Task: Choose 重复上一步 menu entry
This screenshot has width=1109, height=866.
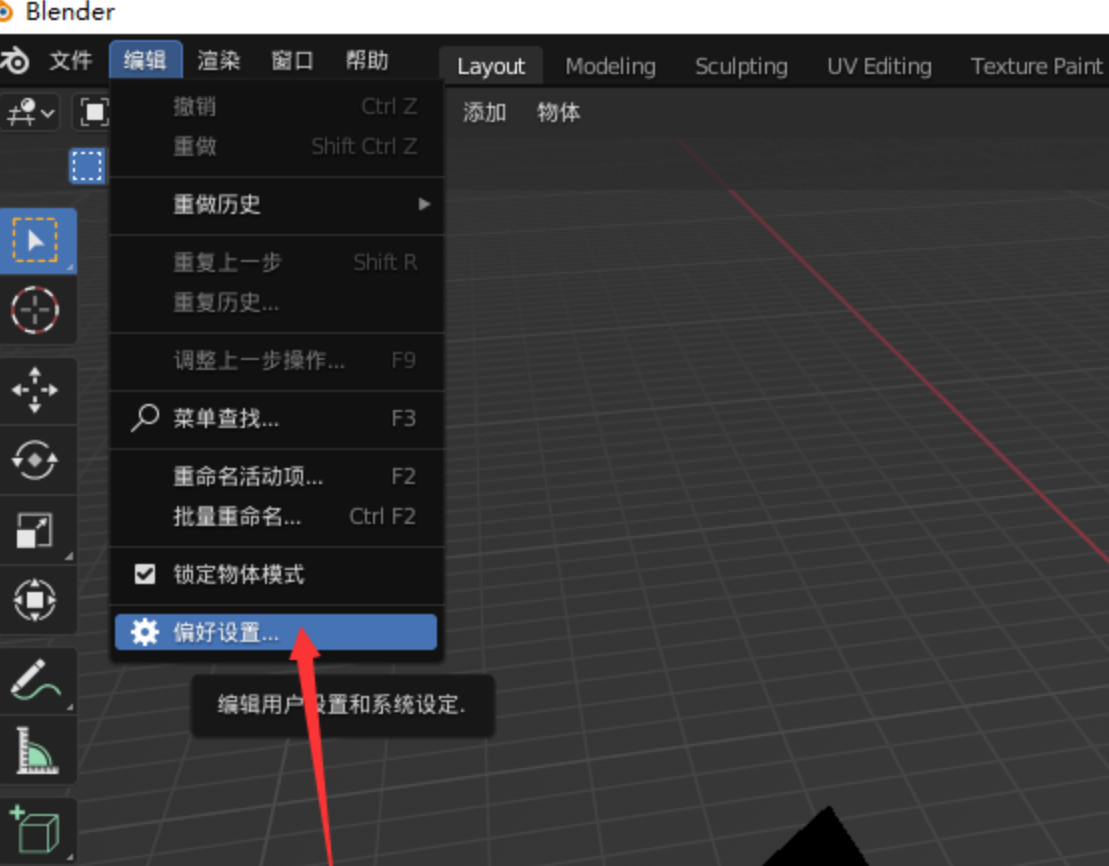Action: click(277, 262)
